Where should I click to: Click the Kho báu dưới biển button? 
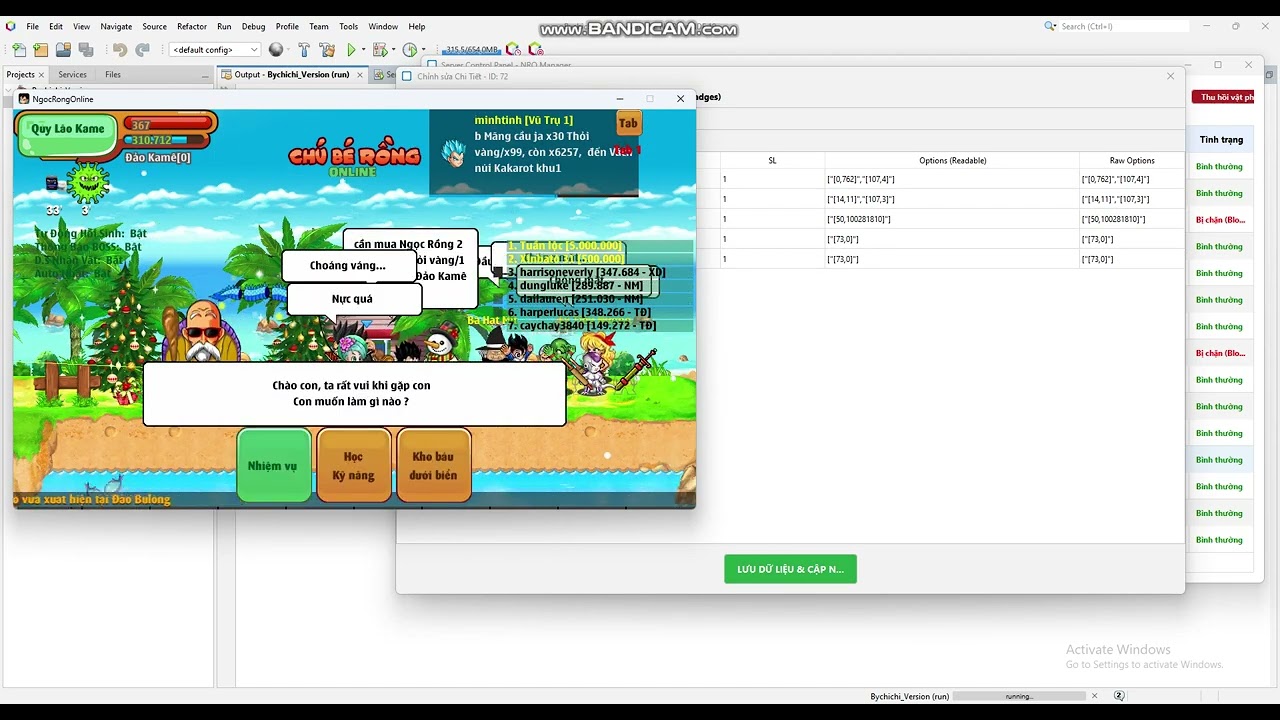[x=433, y=466]
